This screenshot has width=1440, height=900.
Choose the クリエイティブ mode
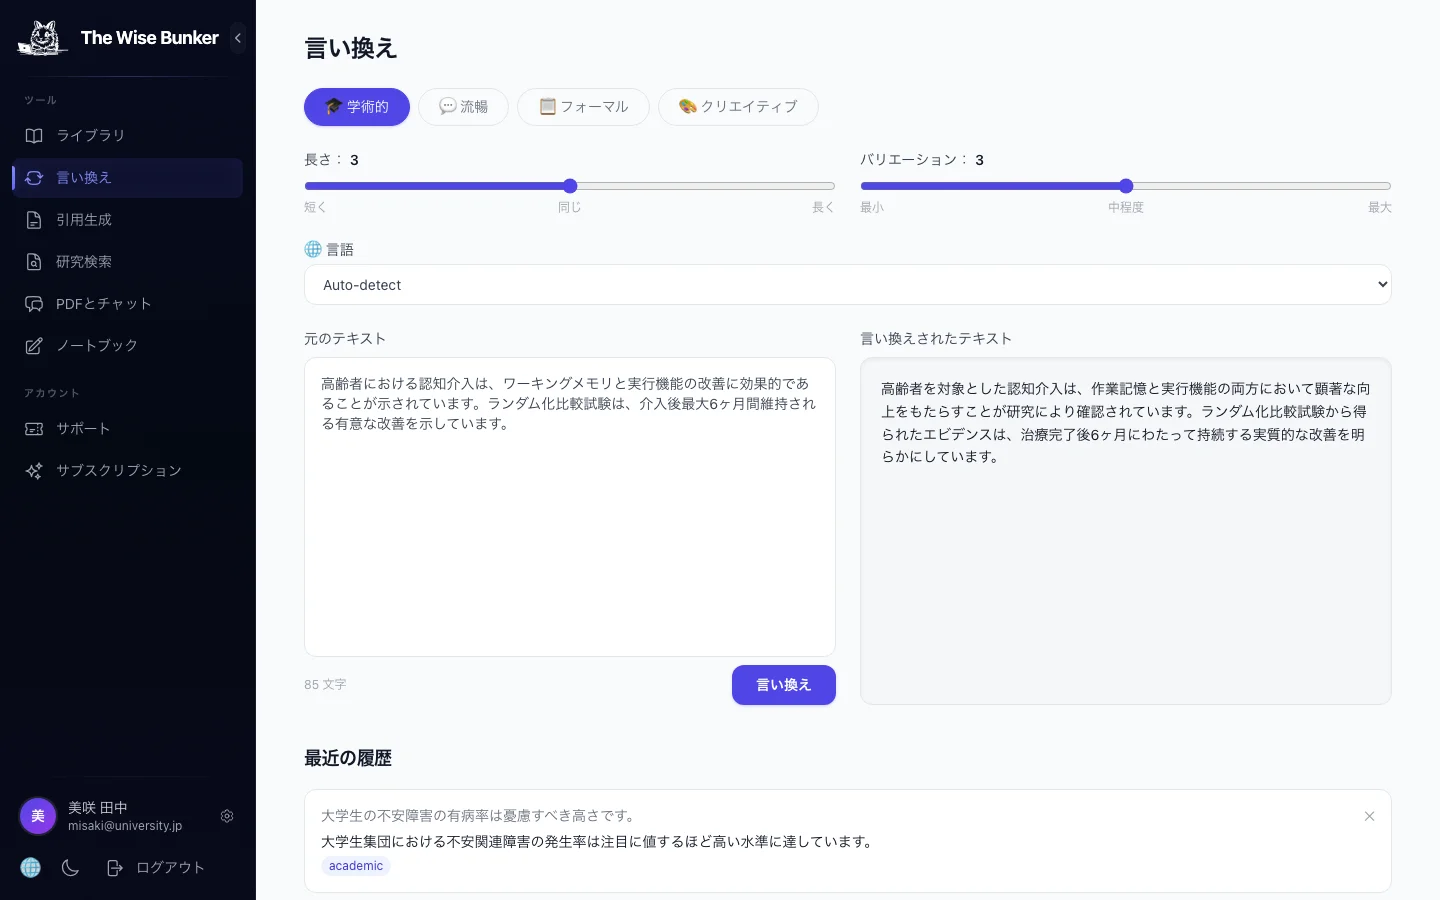pos(738,107)
